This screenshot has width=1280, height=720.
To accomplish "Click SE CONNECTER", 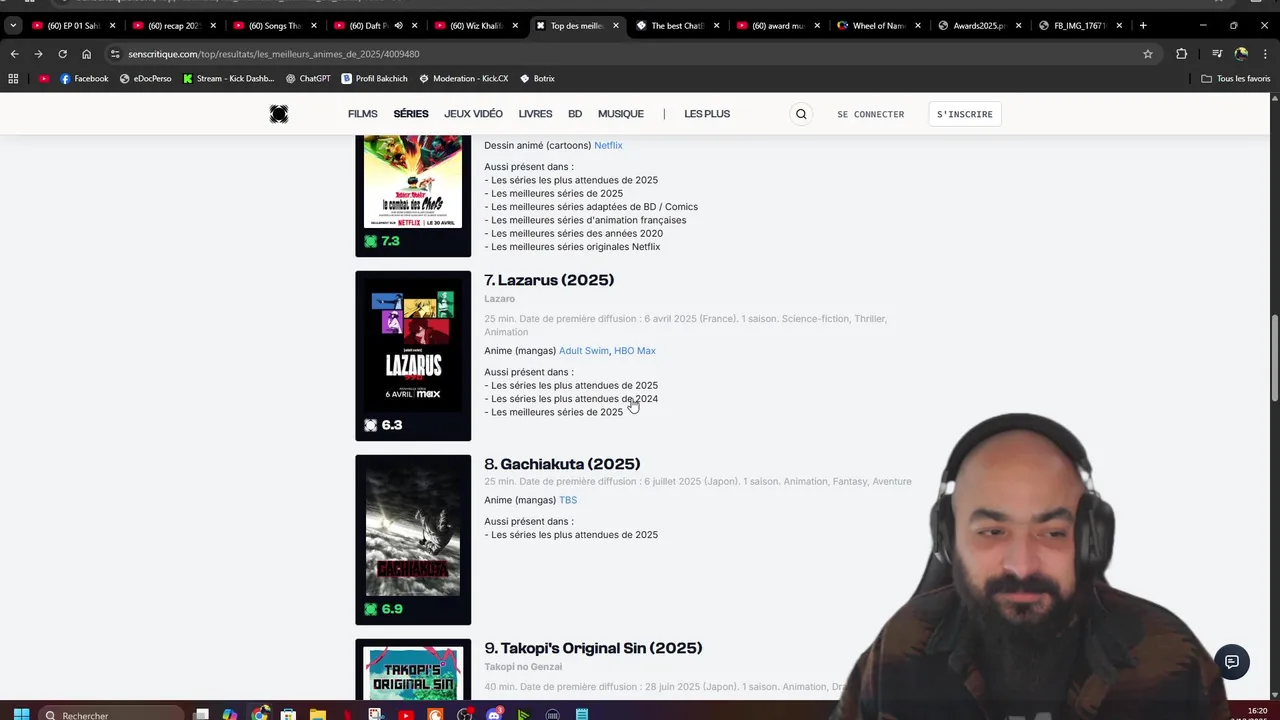I will pyautogui.click(x=871, y=114).
